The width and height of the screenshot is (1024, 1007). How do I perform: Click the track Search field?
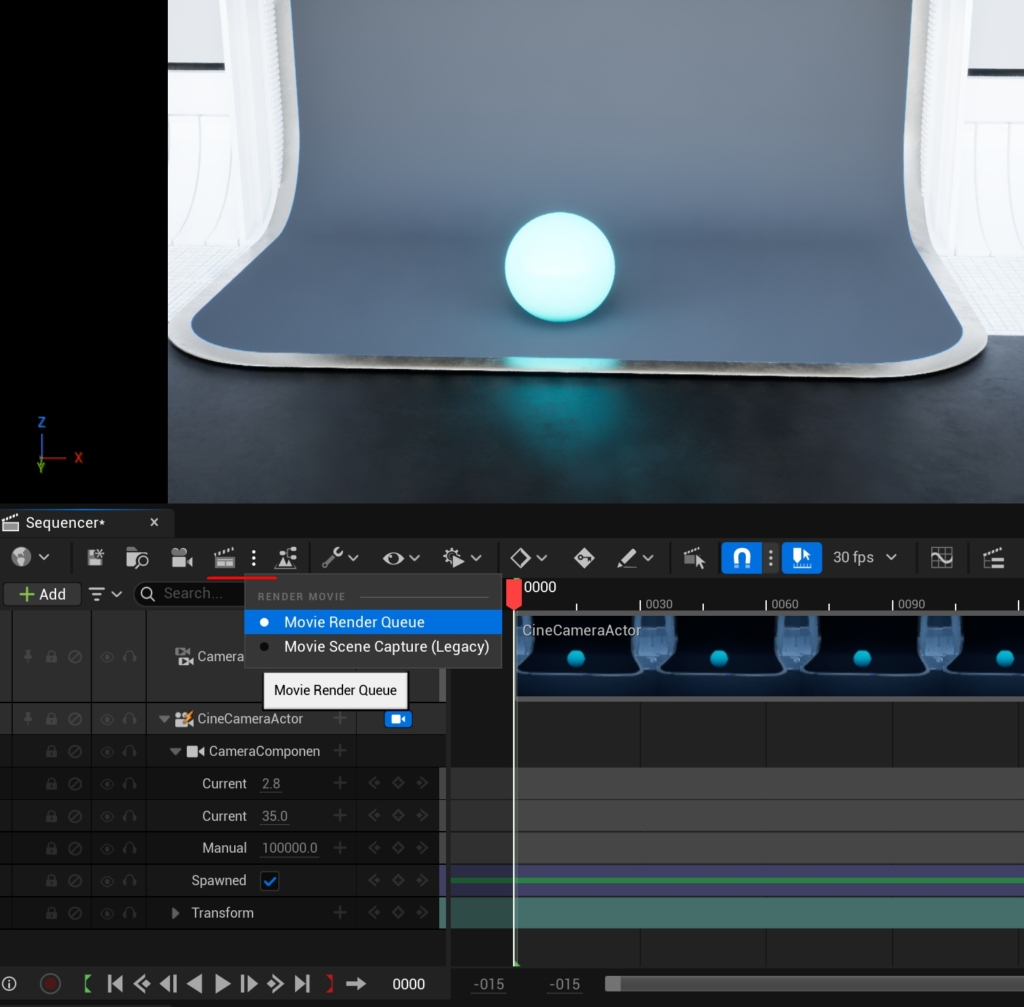(x=192, y=594)
